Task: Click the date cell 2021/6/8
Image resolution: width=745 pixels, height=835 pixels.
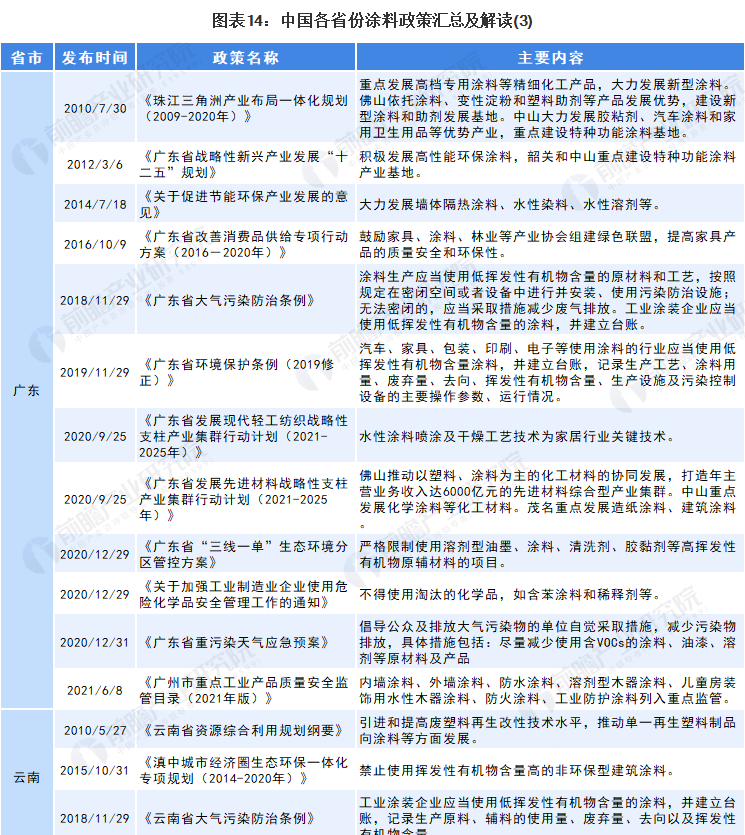Action: [x=94, y=690]
